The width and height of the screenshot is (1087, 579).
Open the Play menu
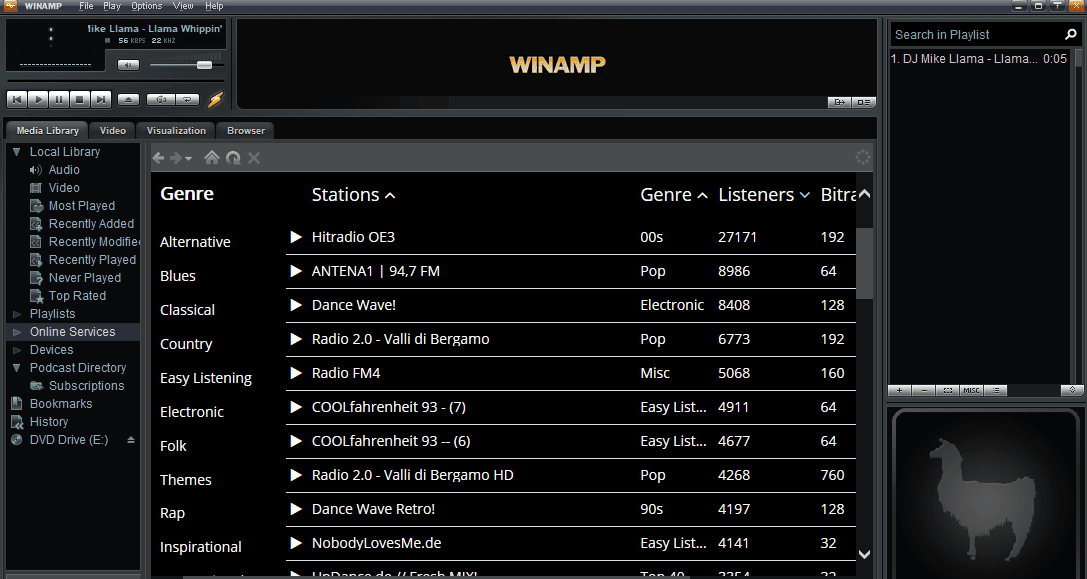112,6
